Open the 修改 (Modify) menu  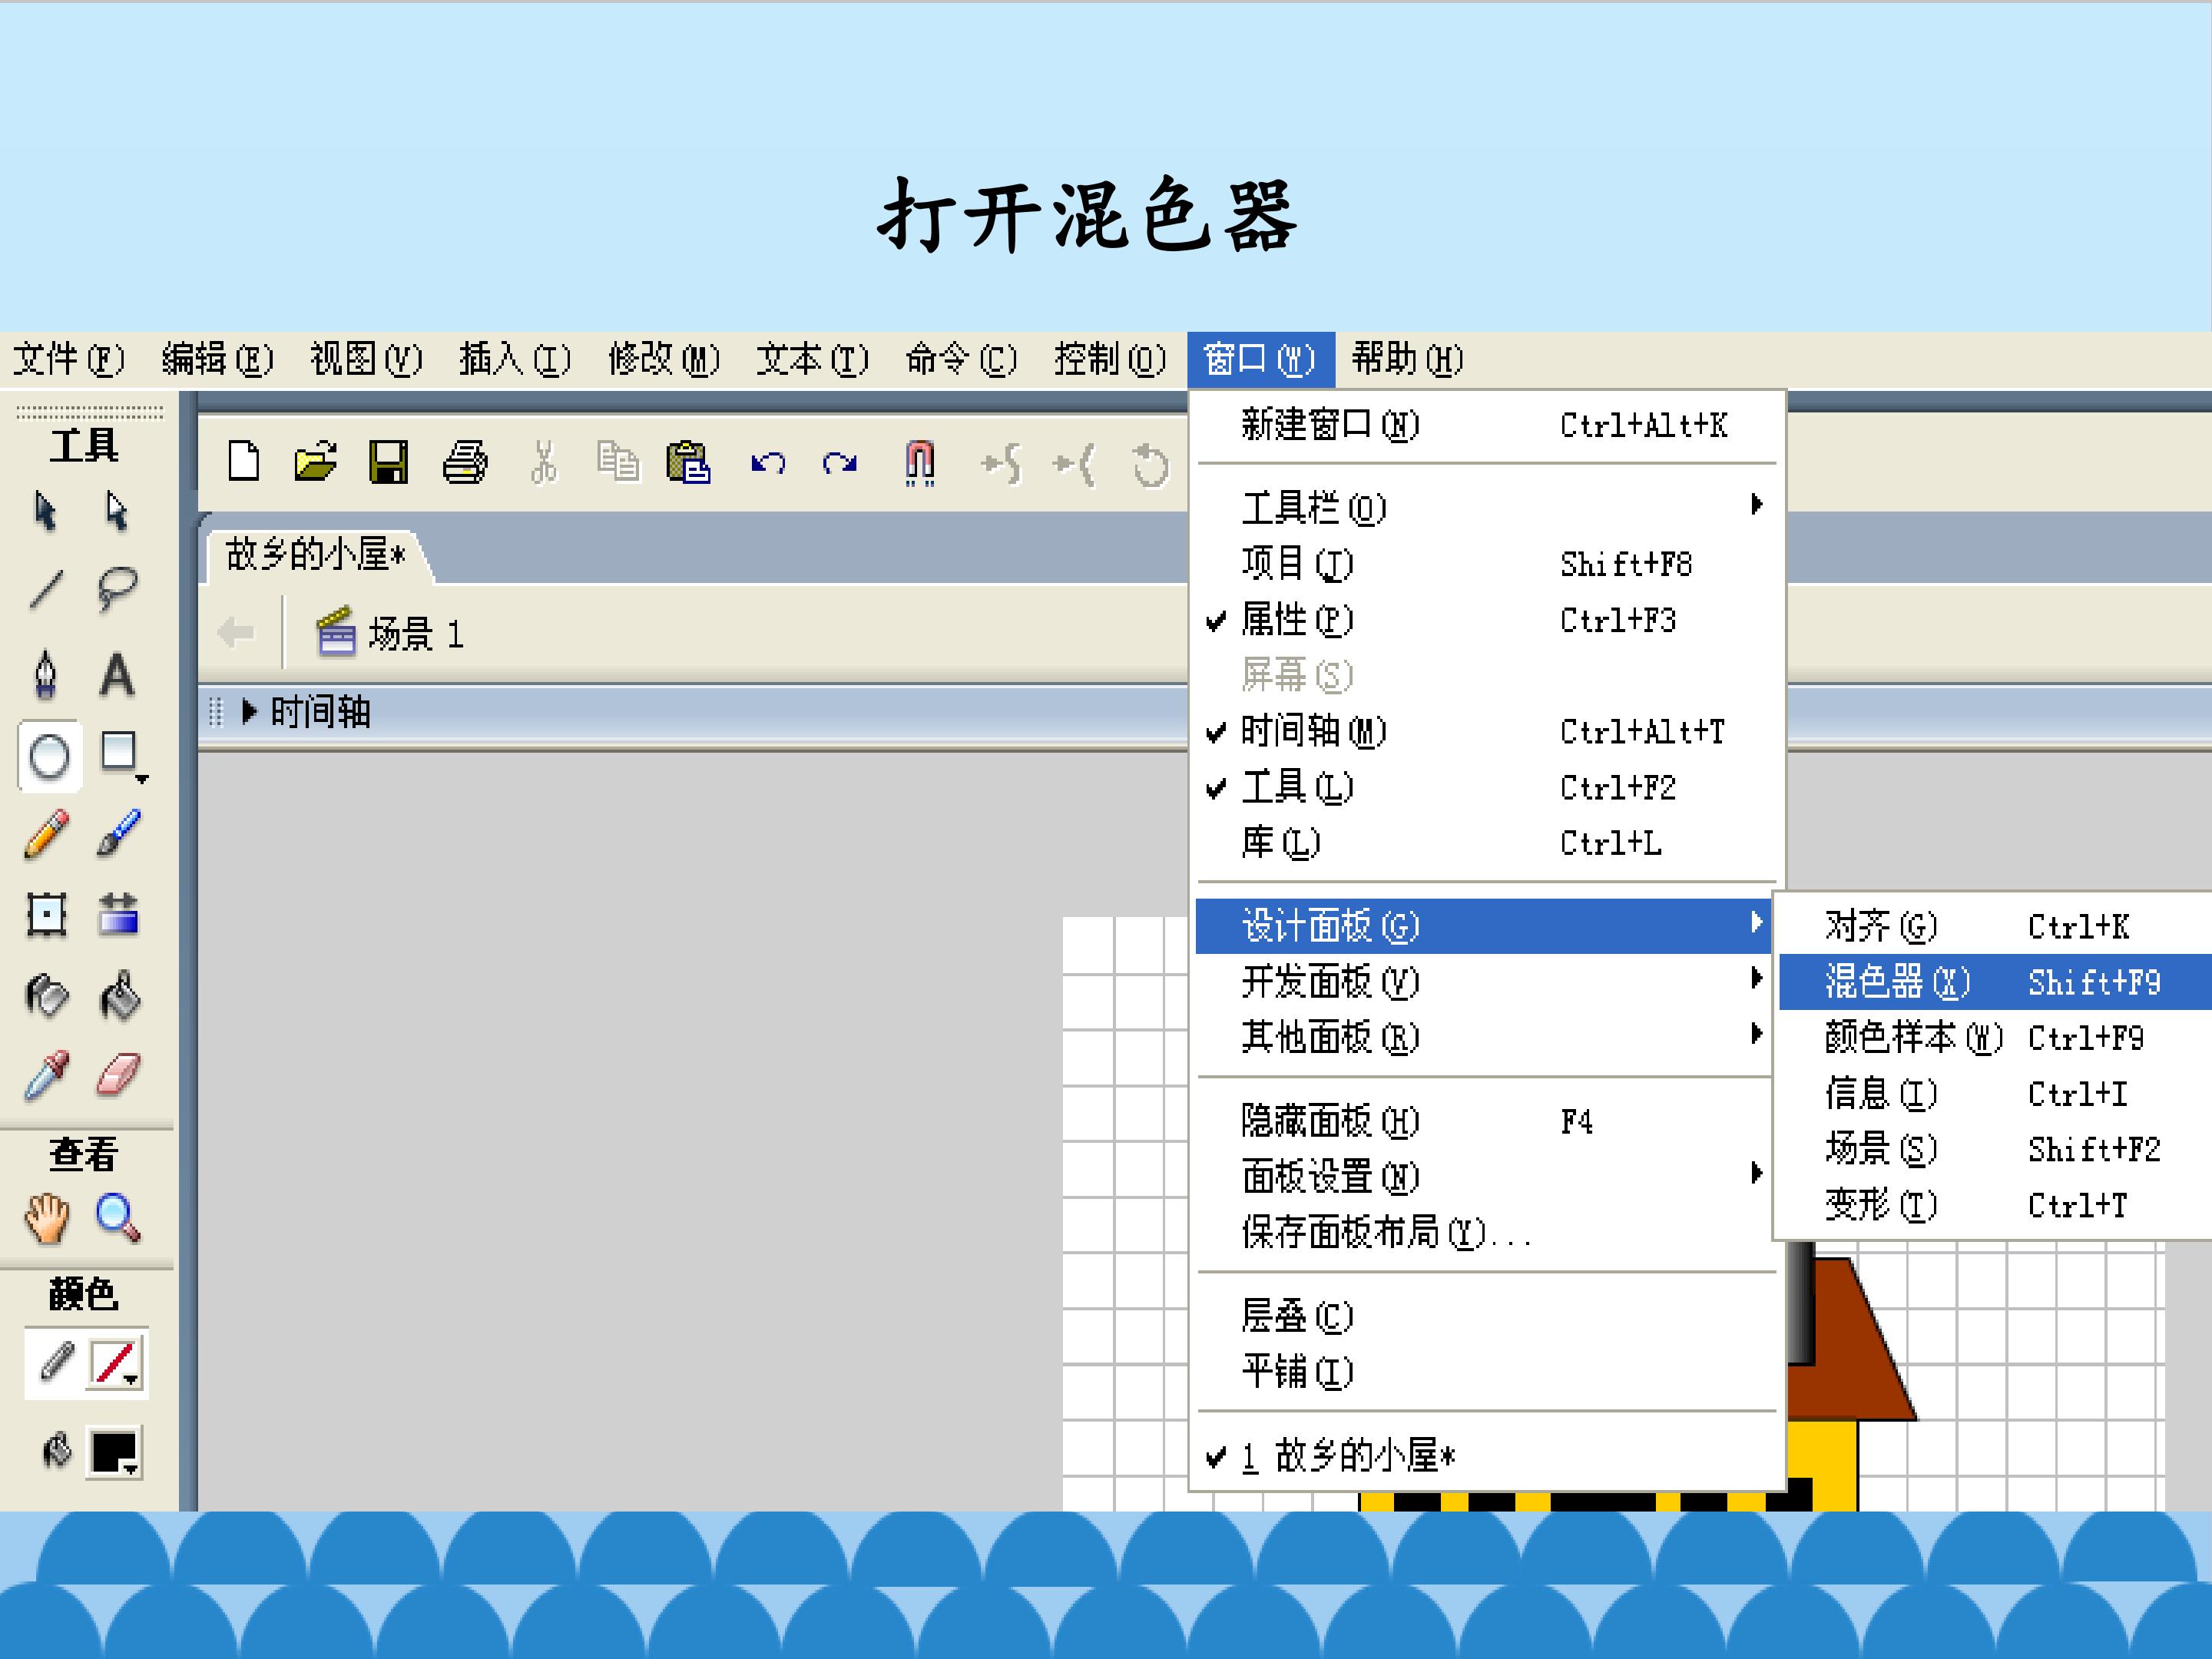click(x=663, y=359)
